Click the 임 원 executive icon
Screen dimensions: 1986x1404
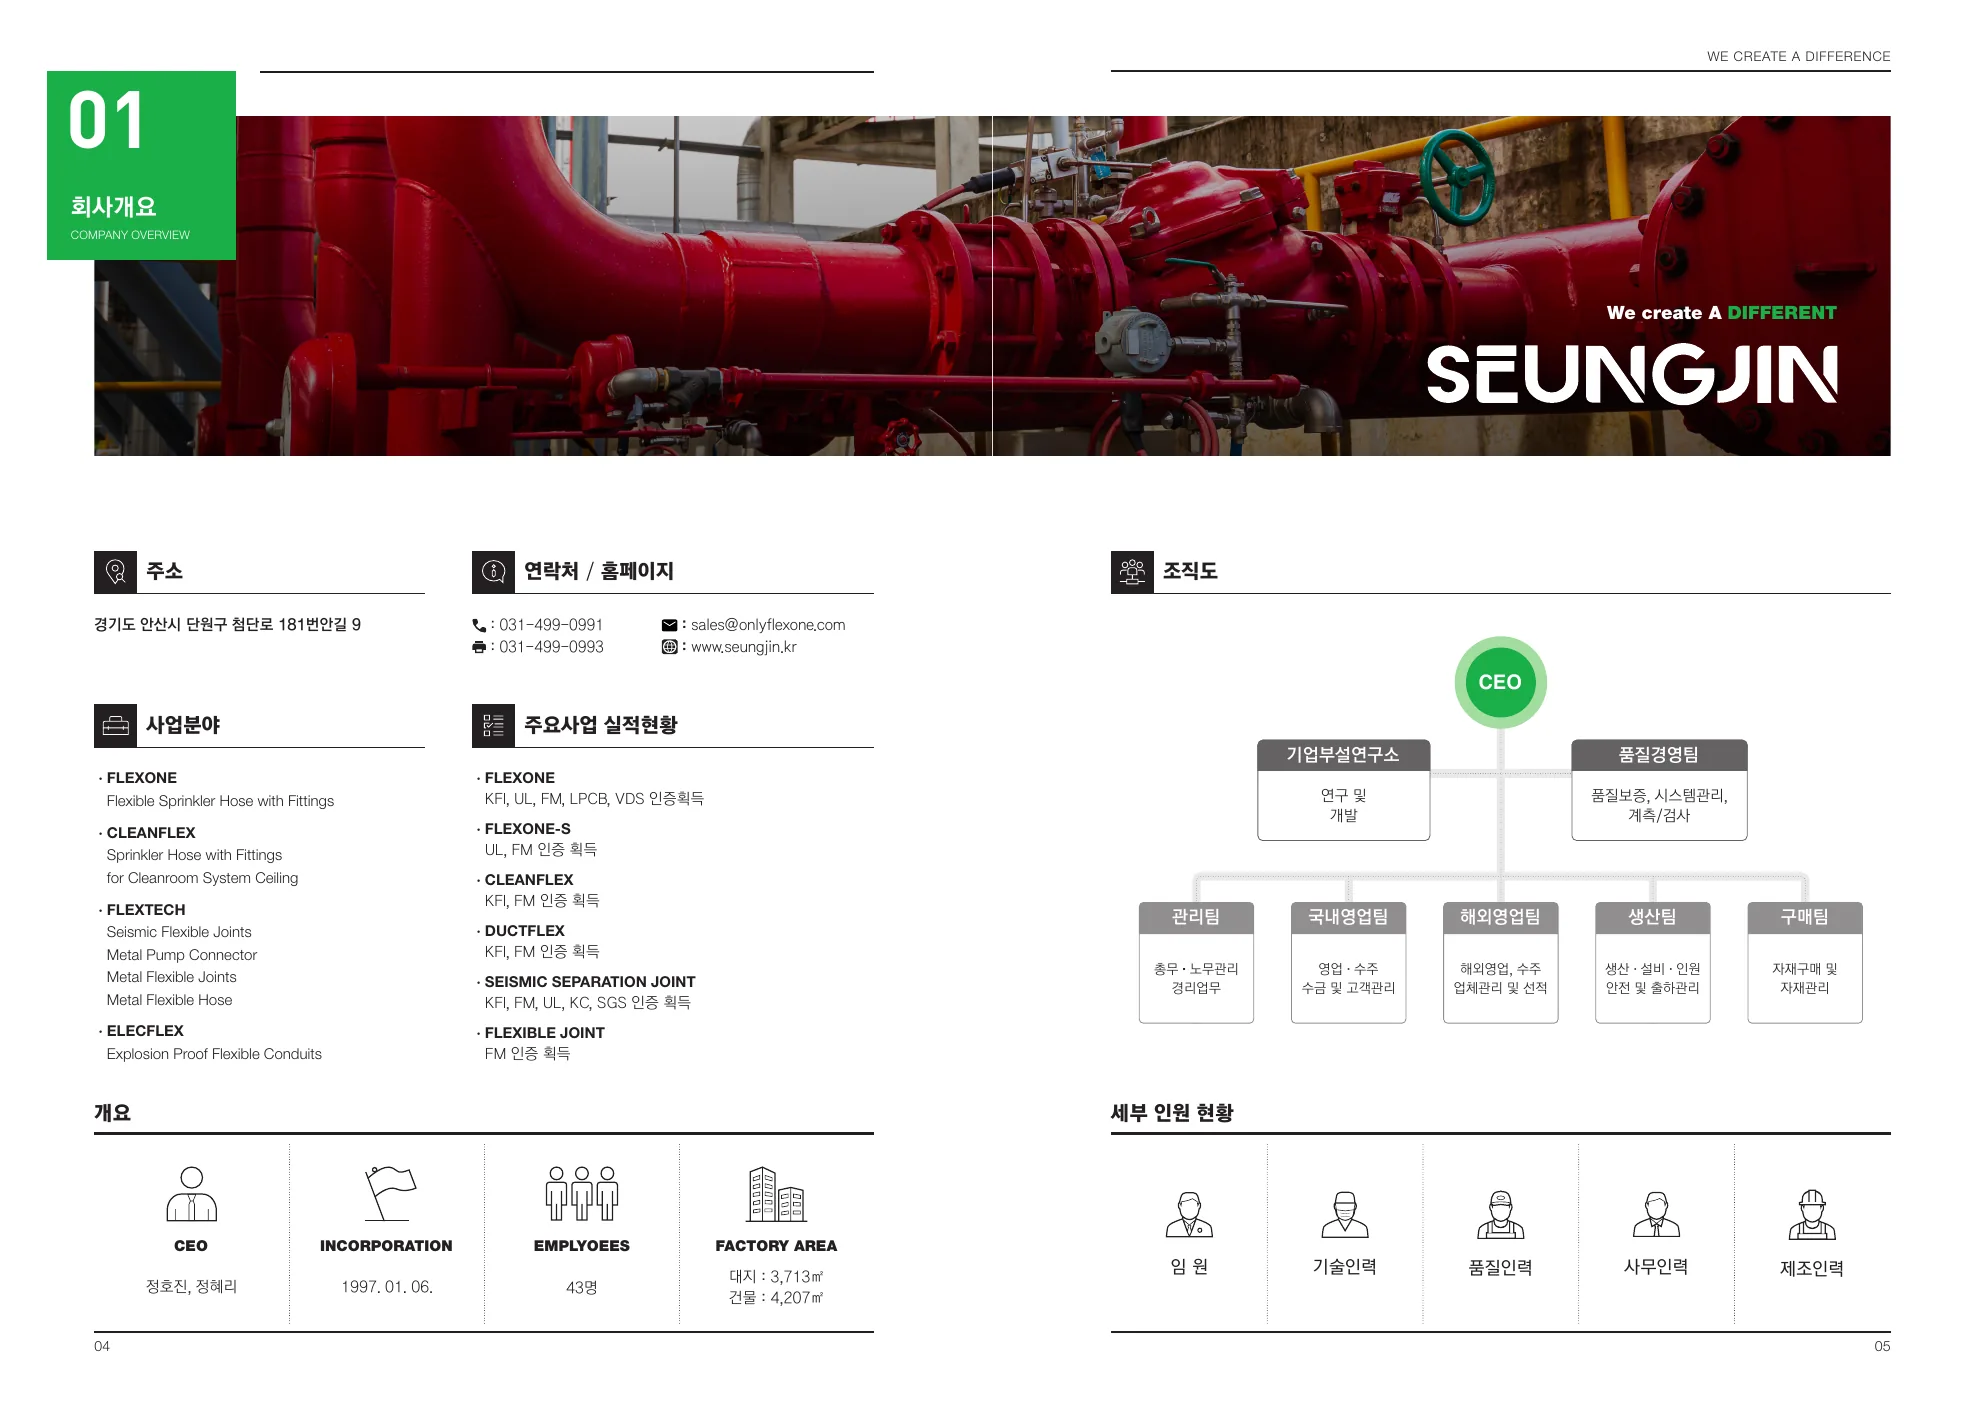[x=1189, y=1214]
